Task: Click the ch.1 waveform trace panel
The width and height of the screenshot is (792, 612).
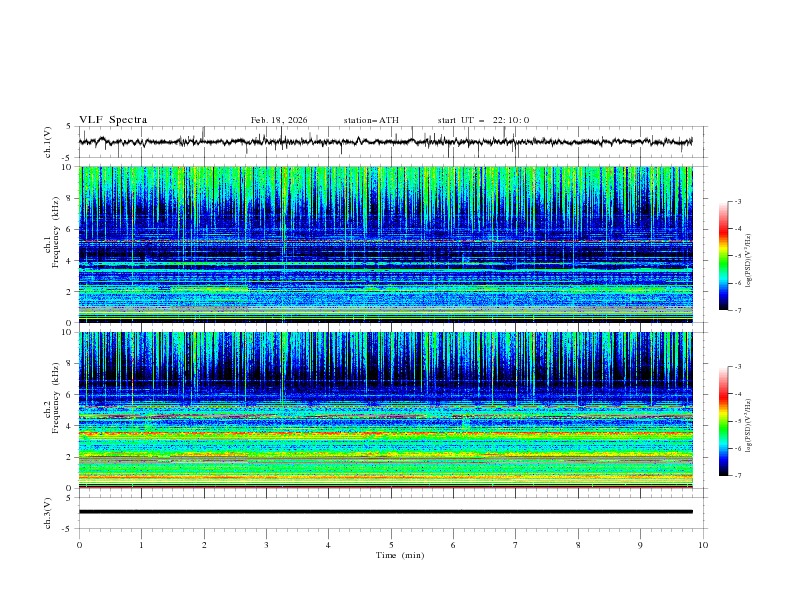Action: [392, 142]
